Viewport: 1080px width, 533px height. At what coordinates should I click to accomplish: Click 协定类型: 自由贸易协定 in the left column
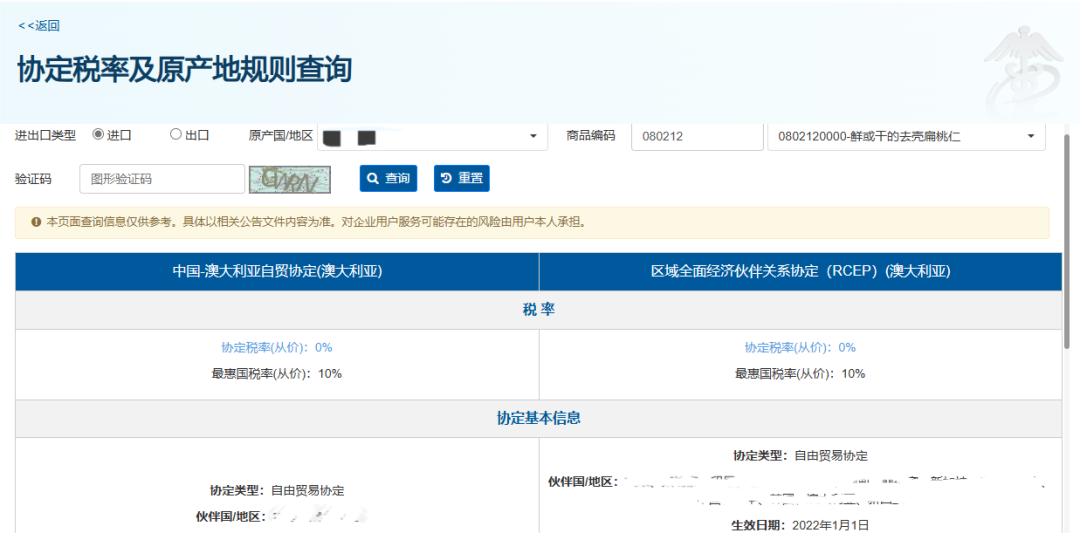(277, 490)
